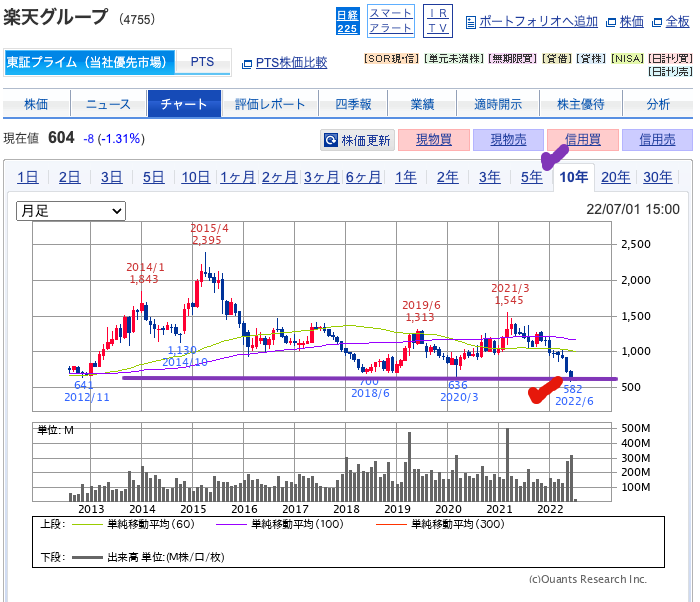The height and width of the screenshot is (602, 700).
Task: Select the PTS market tab
Action: (203, 62)
